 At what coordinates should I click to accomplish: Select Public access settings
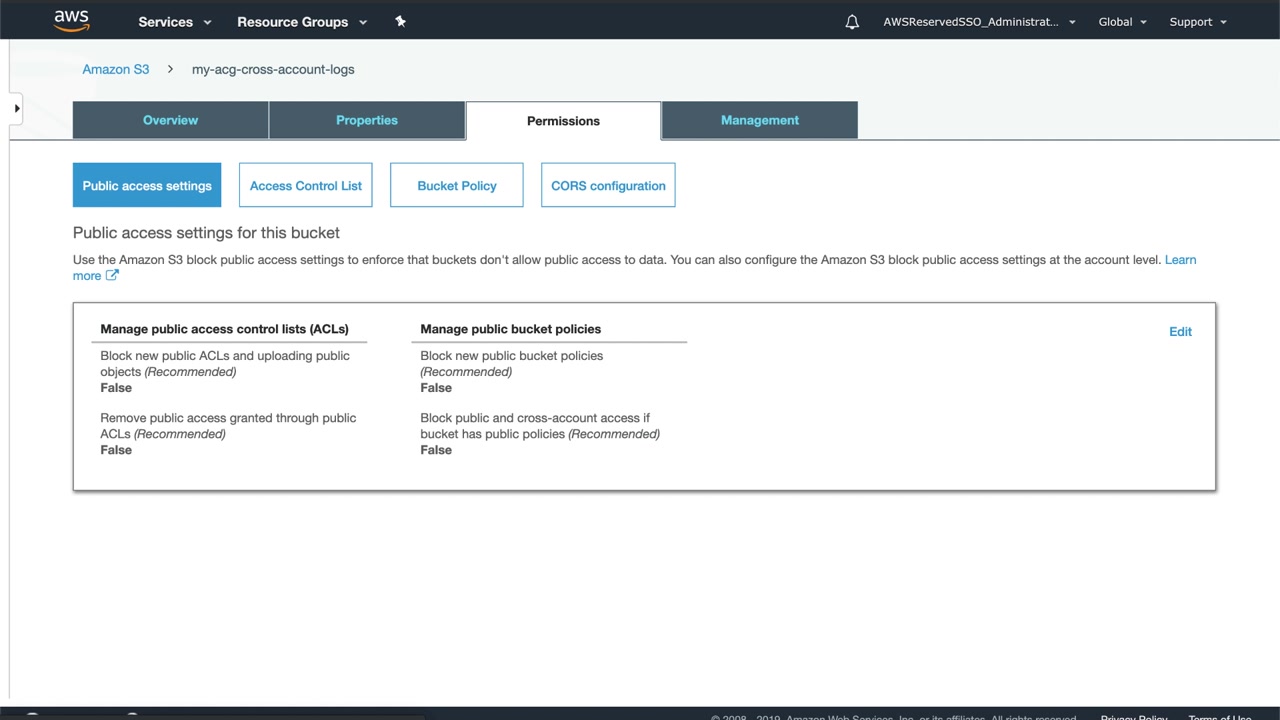point(147,185)
